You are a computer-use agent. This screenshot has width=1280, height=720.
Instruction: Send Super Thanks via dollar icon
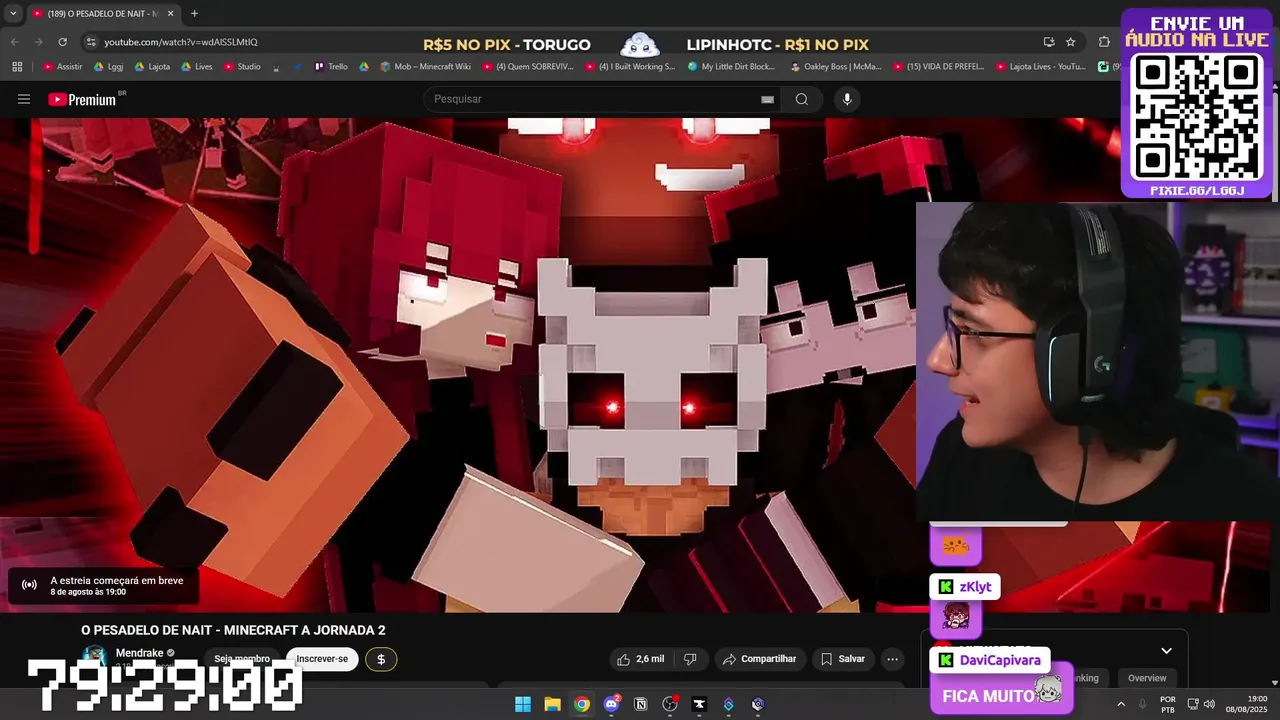click(381, 659)
